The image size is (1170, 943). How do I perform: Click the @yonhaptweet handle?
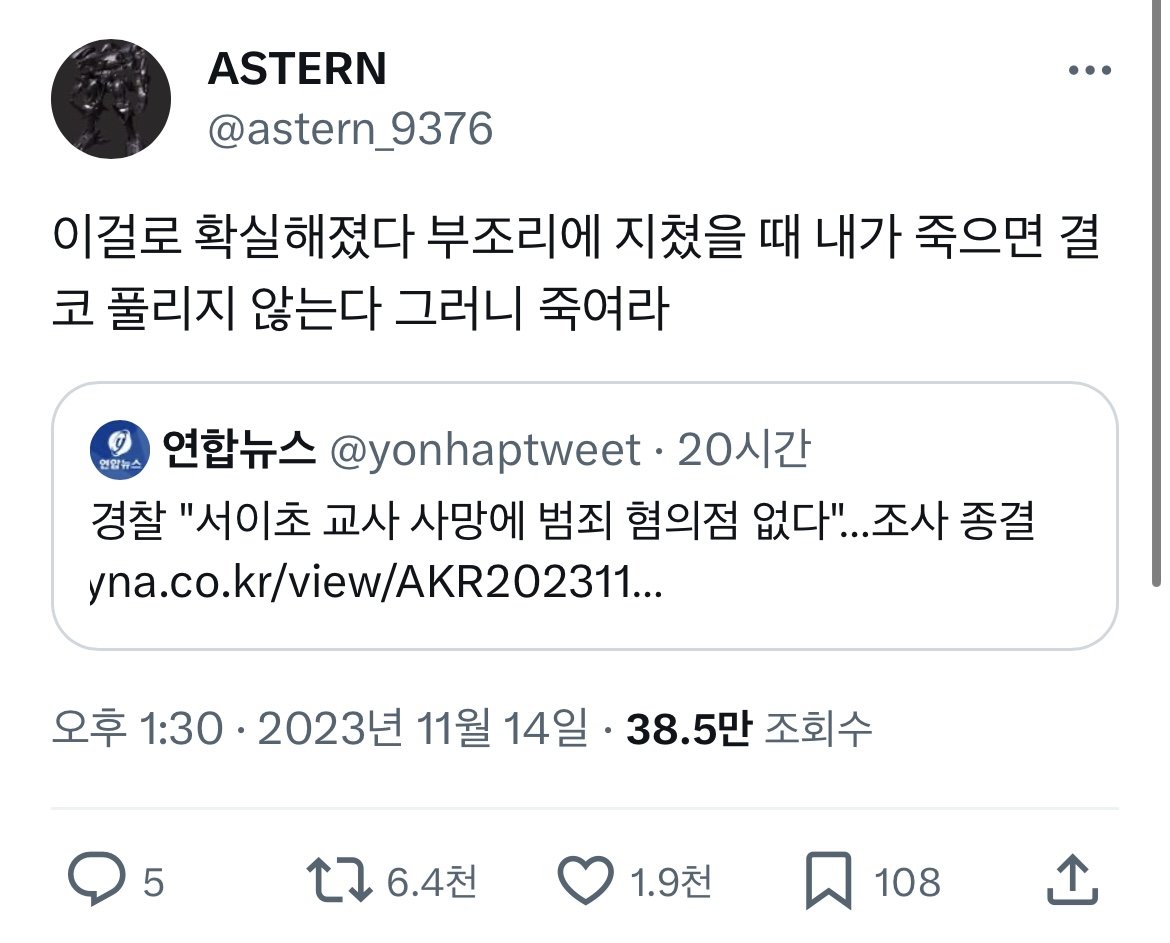coord(485,450)
